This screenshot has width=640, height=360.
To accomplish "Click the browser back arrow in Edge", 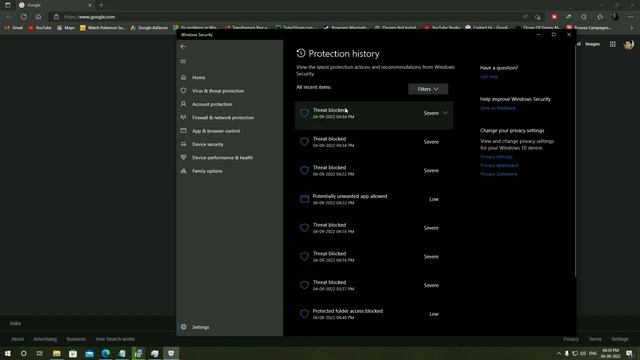I will (9, 17).
